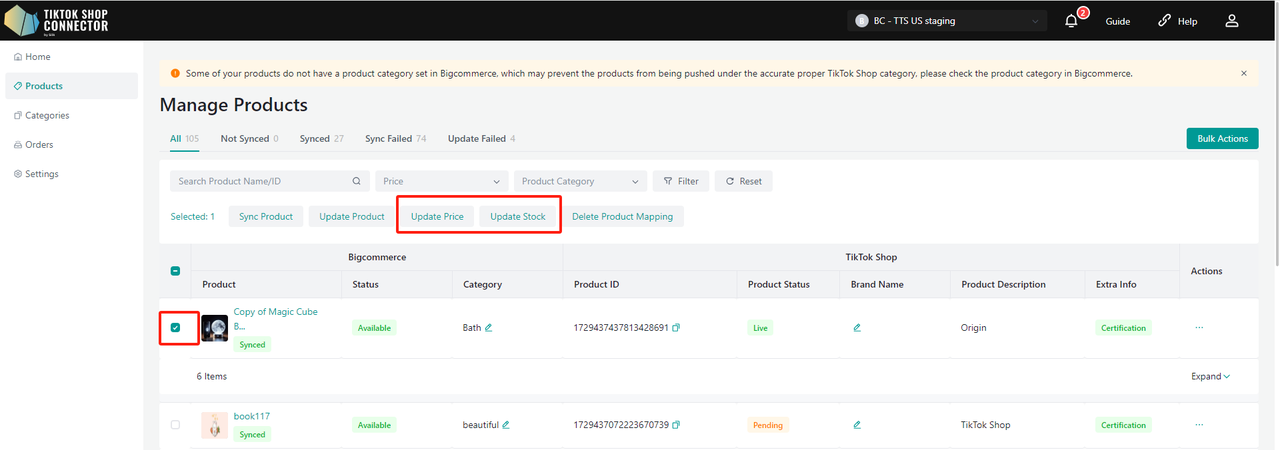
Task: Open Help in the top bar
Action: pyautogui.click(x=1177, y=21)
